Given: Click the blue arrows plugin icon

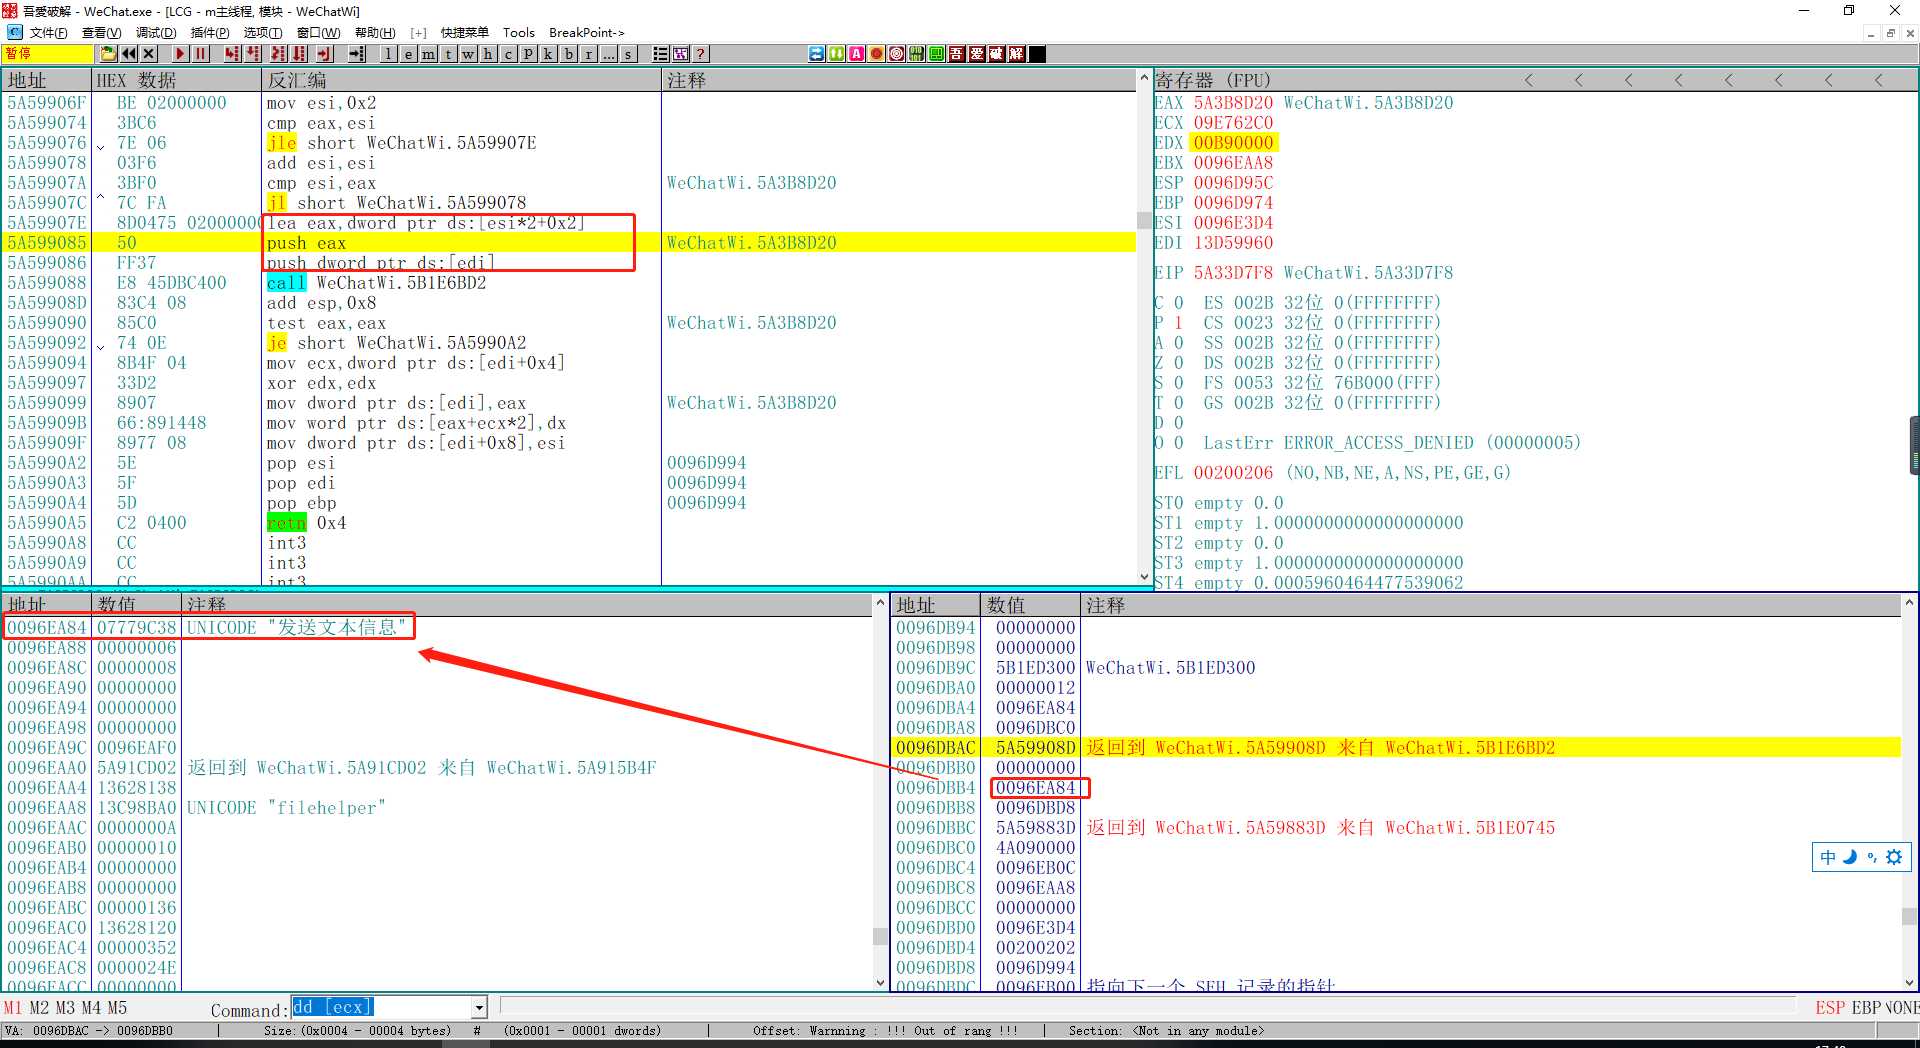Looking at the screenshot, I should click(x=816, y=54).
